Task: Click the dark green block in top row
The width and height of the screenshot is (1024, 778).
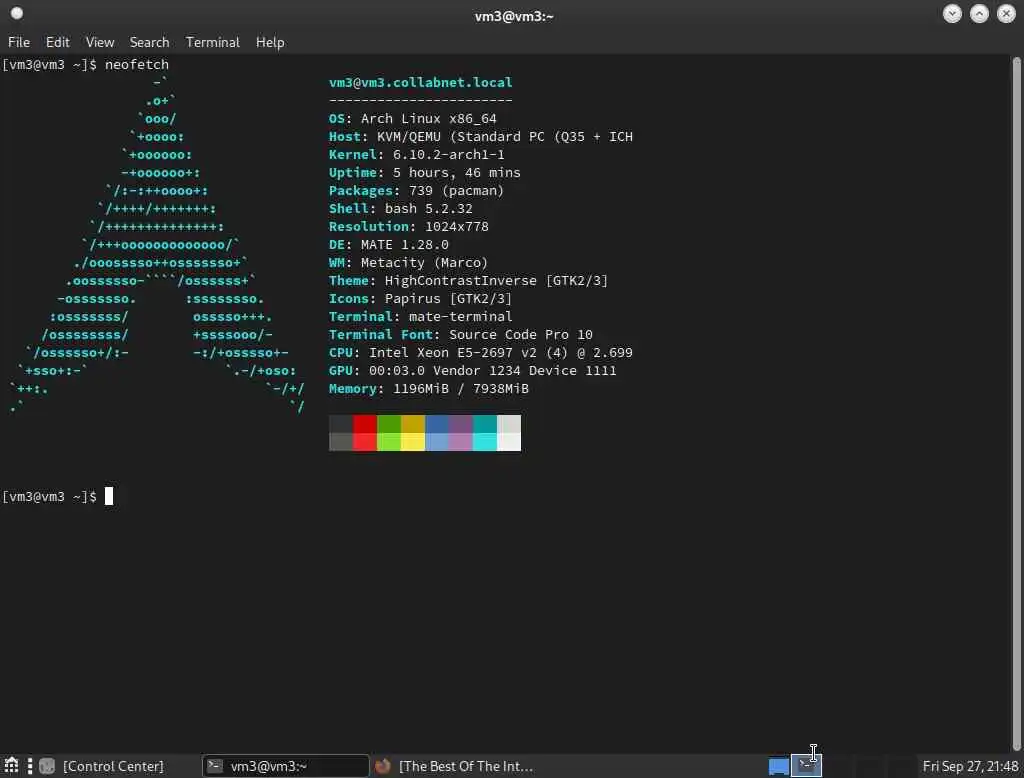Action: click(389, 424)
